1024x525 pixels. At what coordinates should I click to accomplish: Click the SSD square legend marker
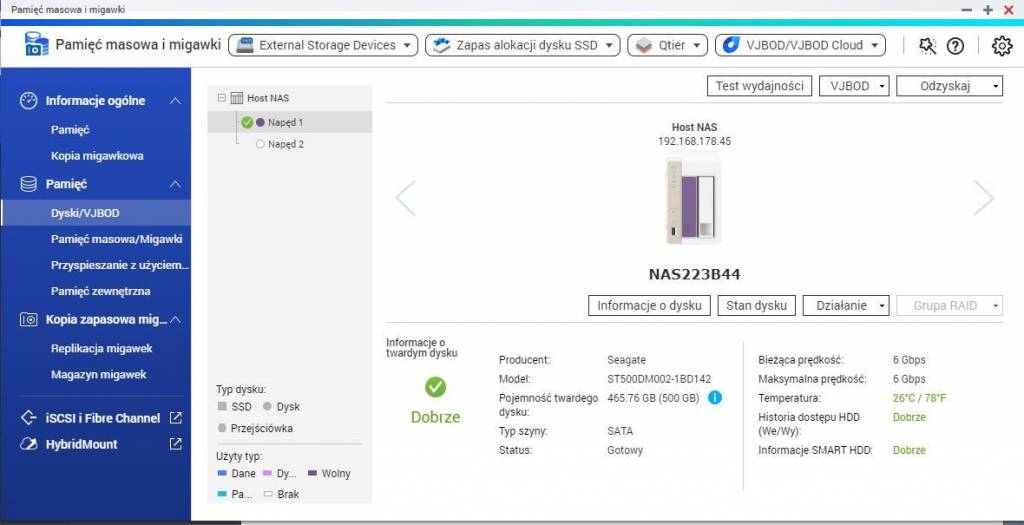click(222, 406)
